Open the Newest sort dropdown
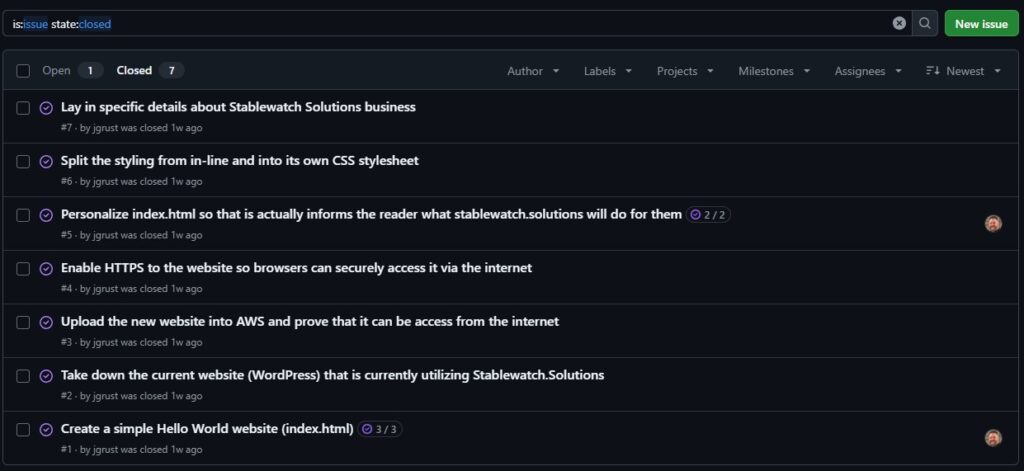The width and height of the screenshot is (1024, 471). pos(963,71)
